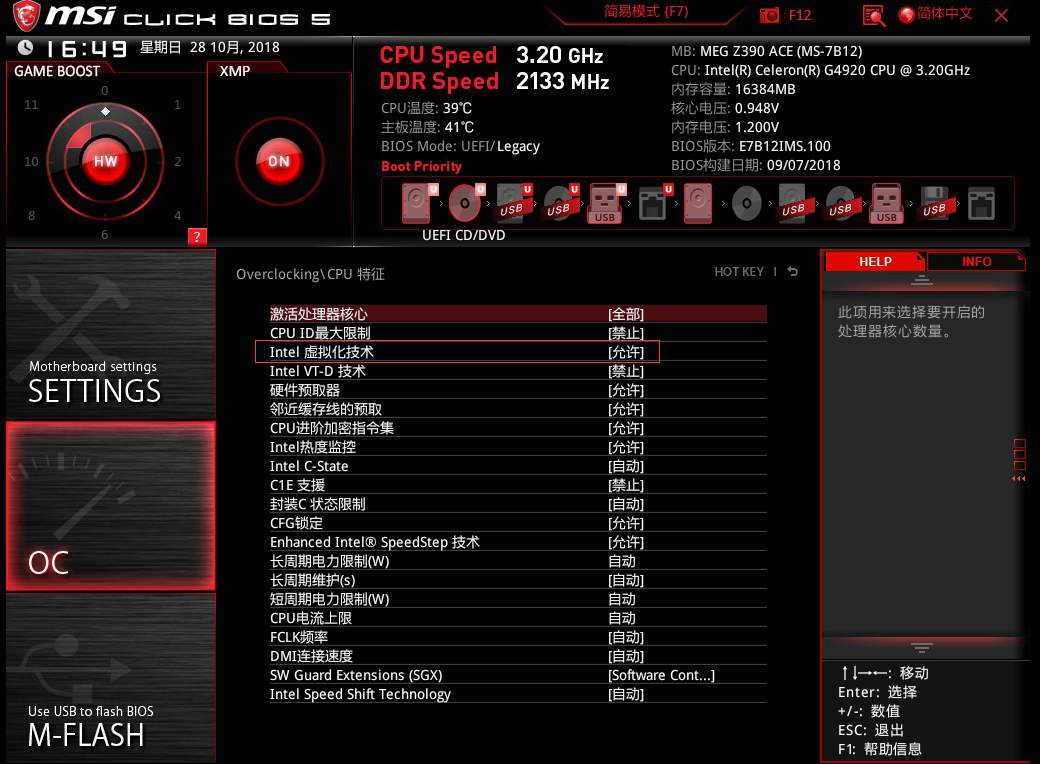
Task: Open the SETTINGS motherboard section
Action: 111,334
